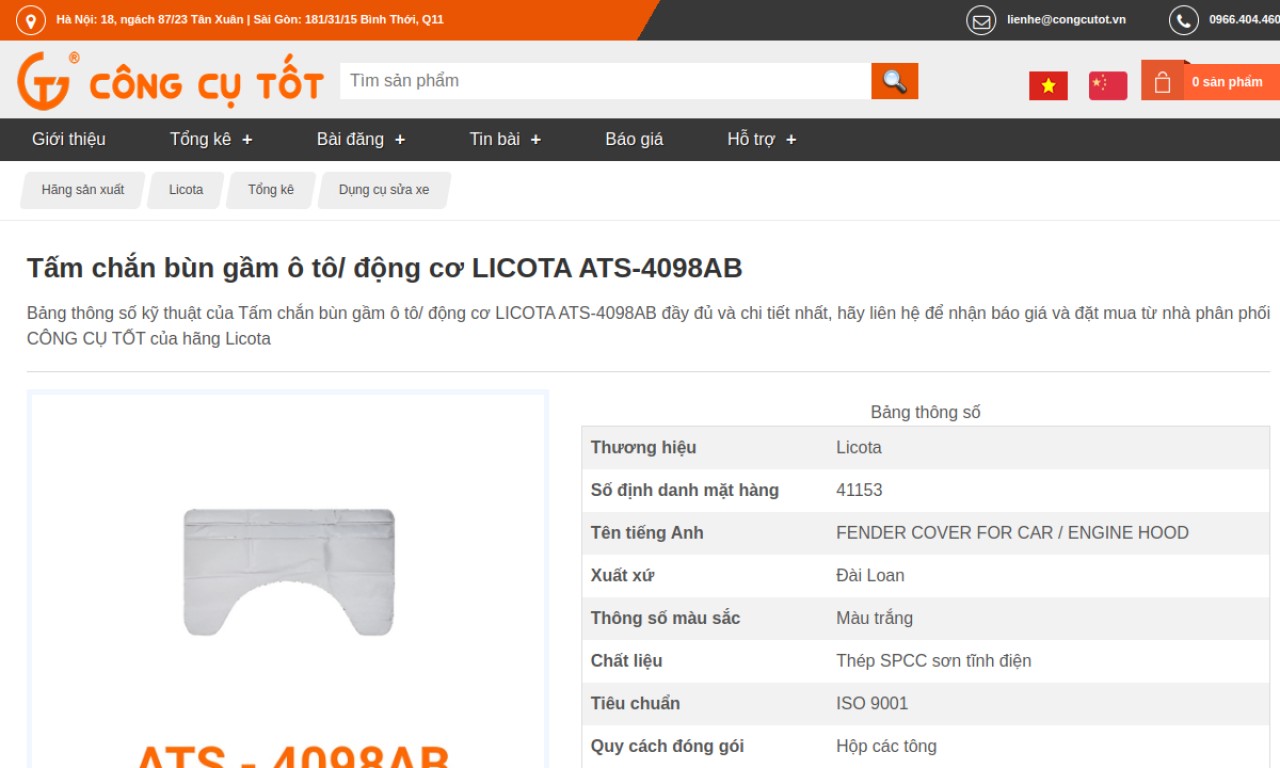Expand the Tin bài menu plus sign

point(536,140)
